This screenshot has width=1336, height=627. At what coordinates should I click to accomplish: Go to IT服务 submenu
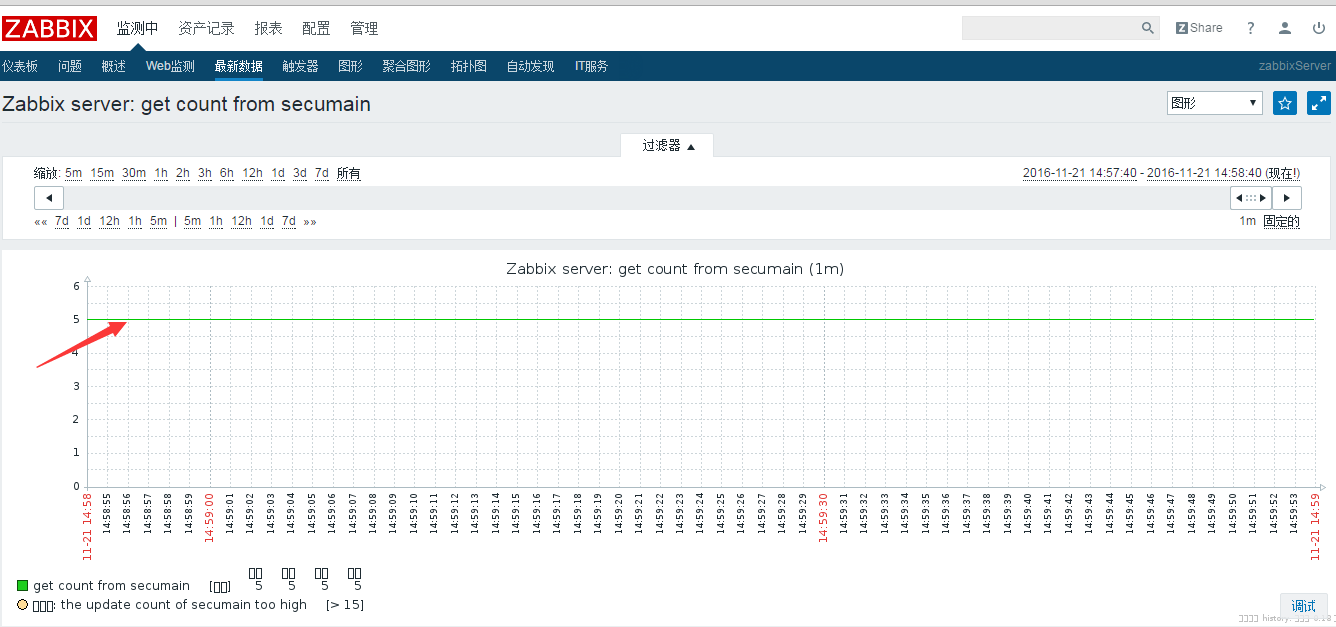click(591, 66)
